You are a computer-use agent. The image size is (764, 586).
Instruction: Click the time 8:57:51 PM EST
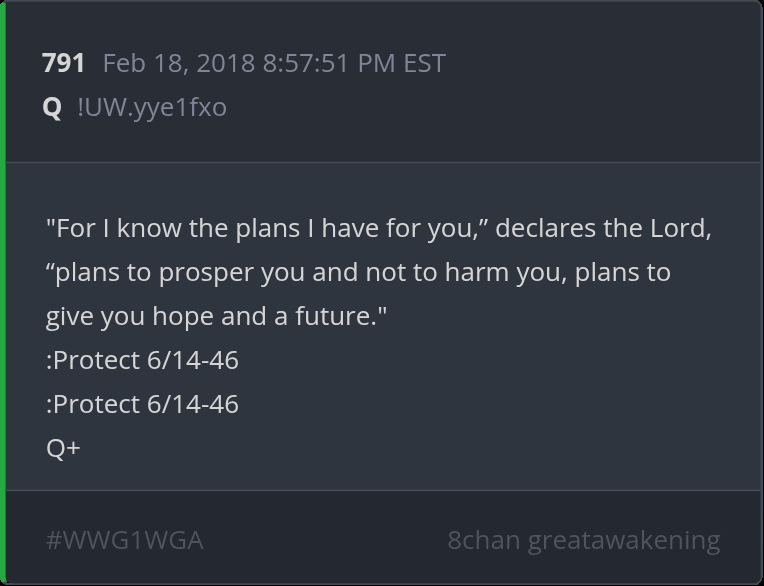tap(354, 63)
